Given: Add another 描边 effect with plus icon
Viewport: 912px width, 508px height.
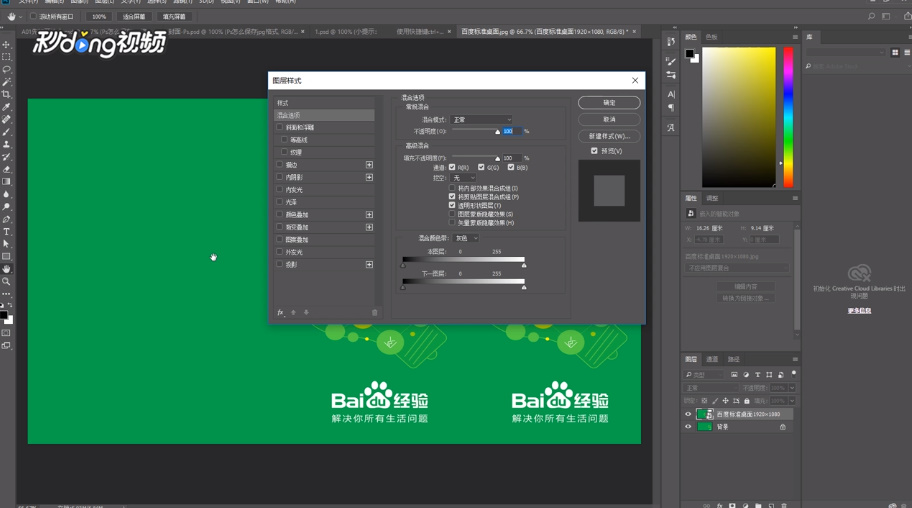Looking at the screenshot, I should pos(369,165).
